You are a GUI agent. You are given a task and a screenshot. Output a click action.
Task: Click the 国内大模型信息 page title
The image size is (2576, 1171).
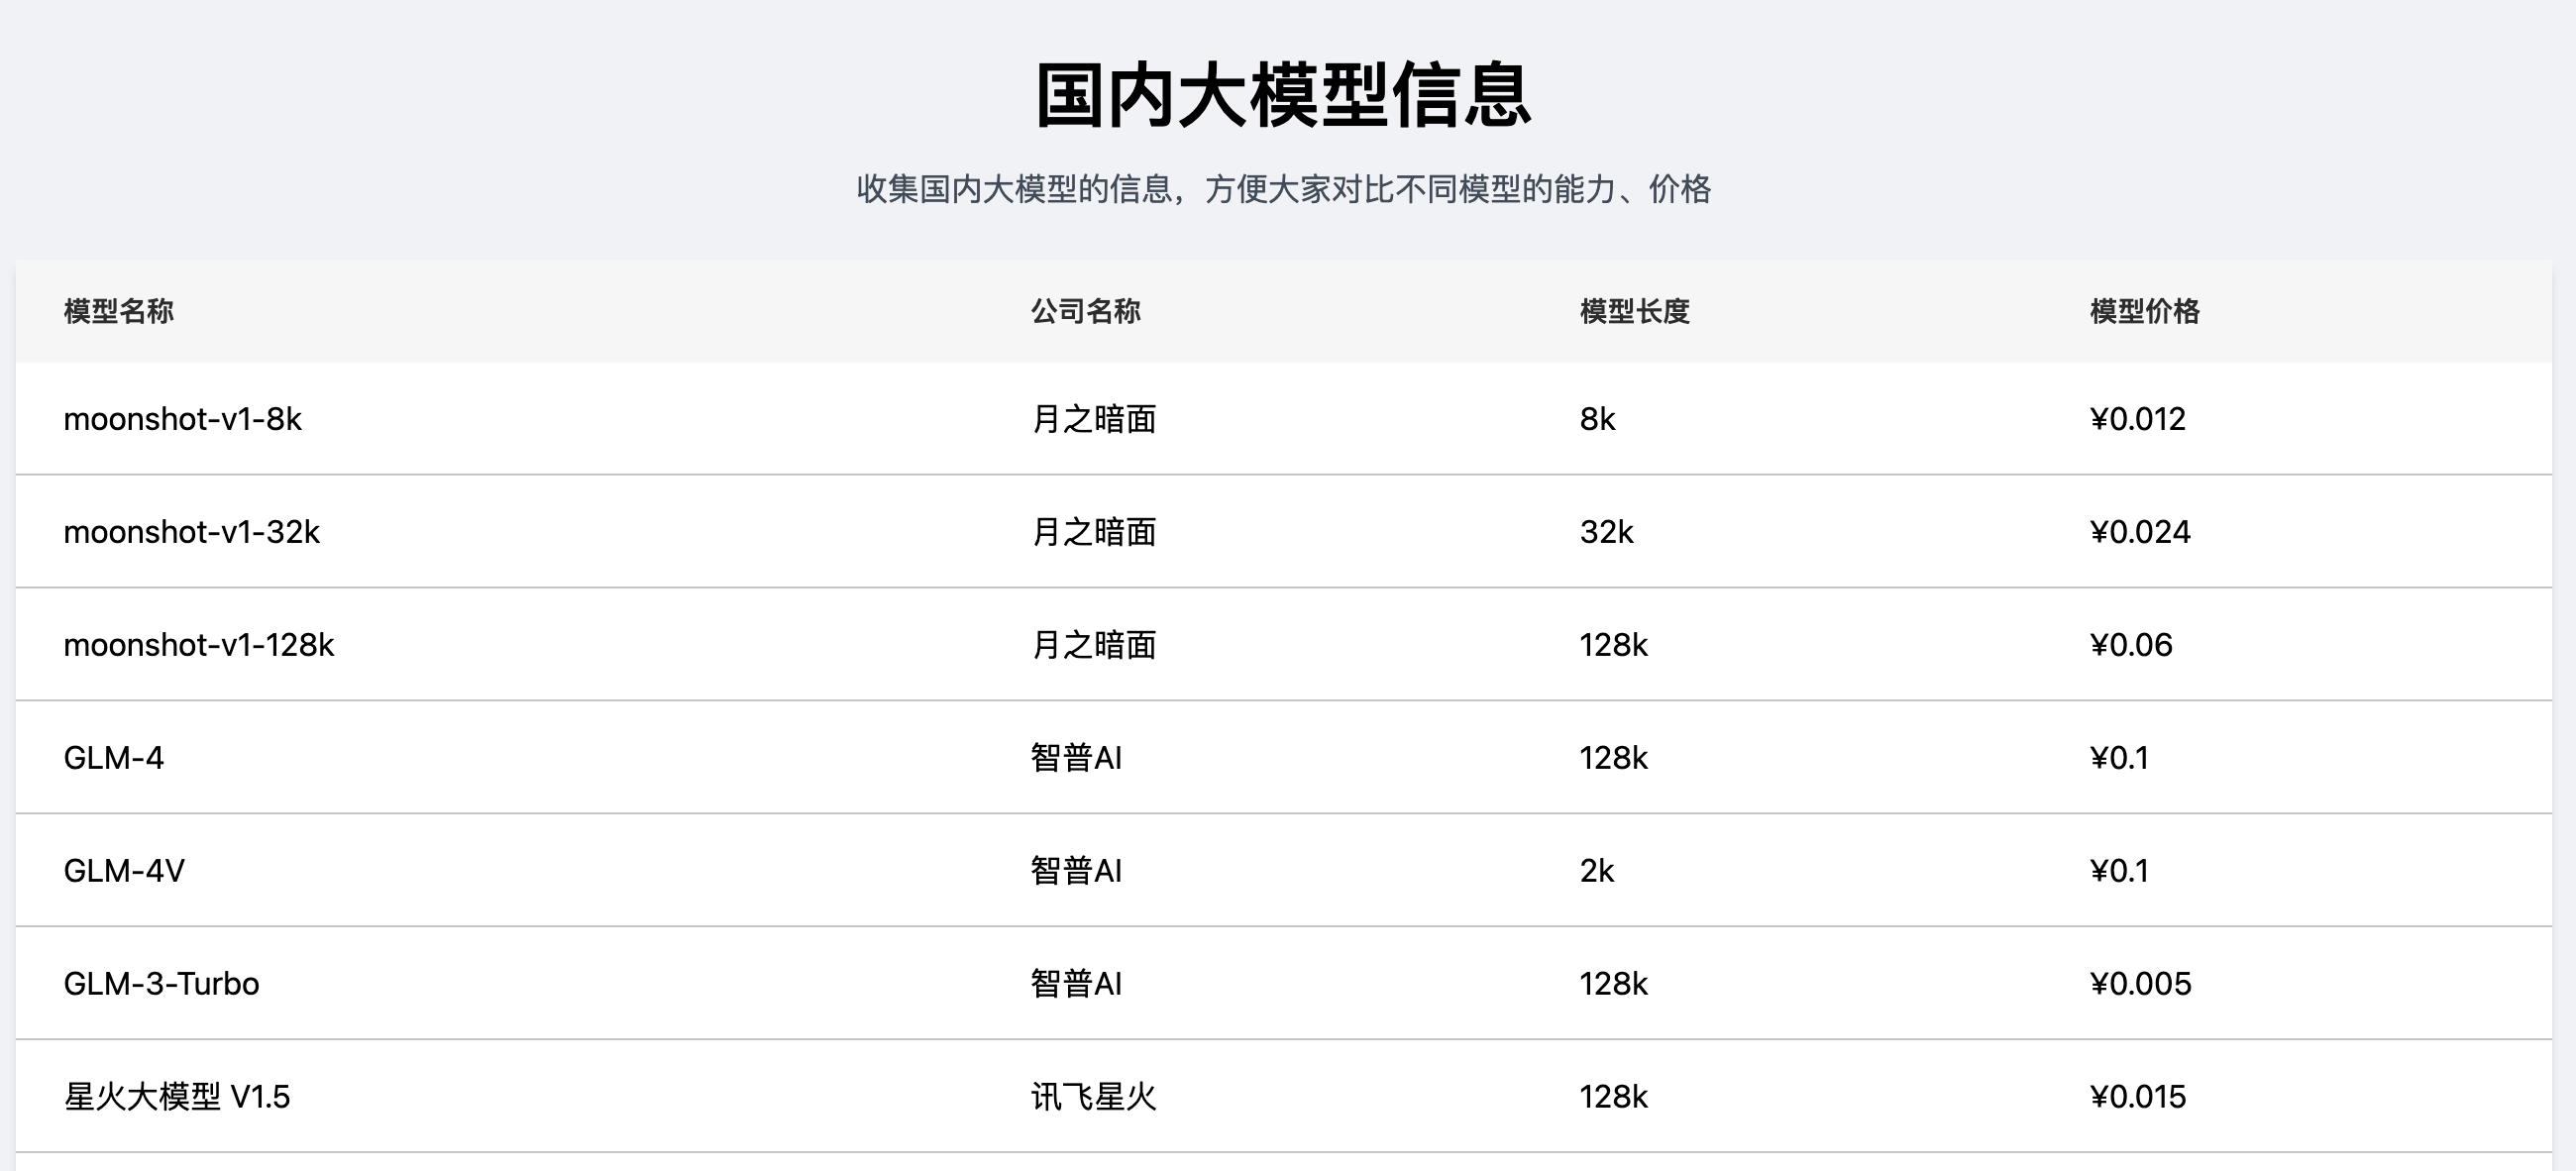(1284, 95)
